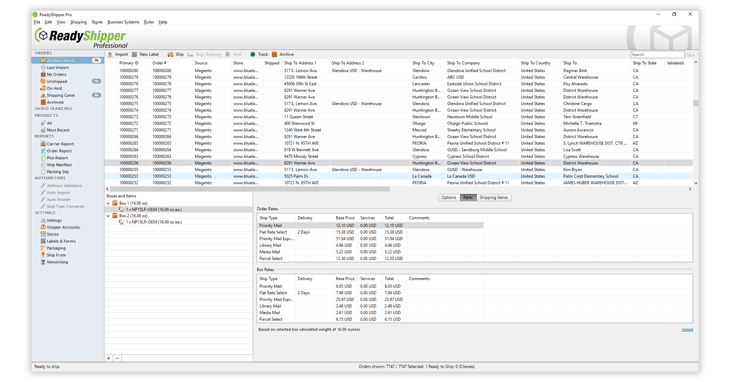Open the Shipping menu
This screenshot has width=730, height=382.
pyautogui.click(x=78, y=22)
